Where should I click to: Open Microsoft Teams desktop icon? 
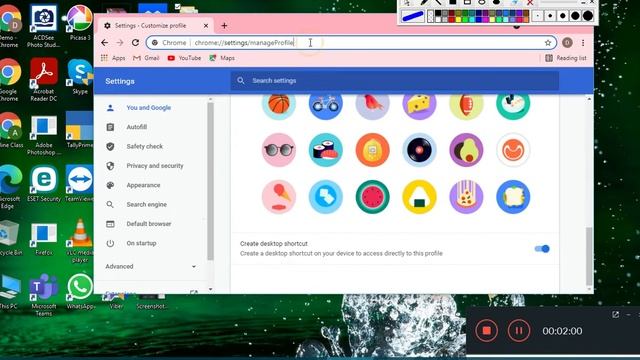pyautogui.click(x=44, y=295)
